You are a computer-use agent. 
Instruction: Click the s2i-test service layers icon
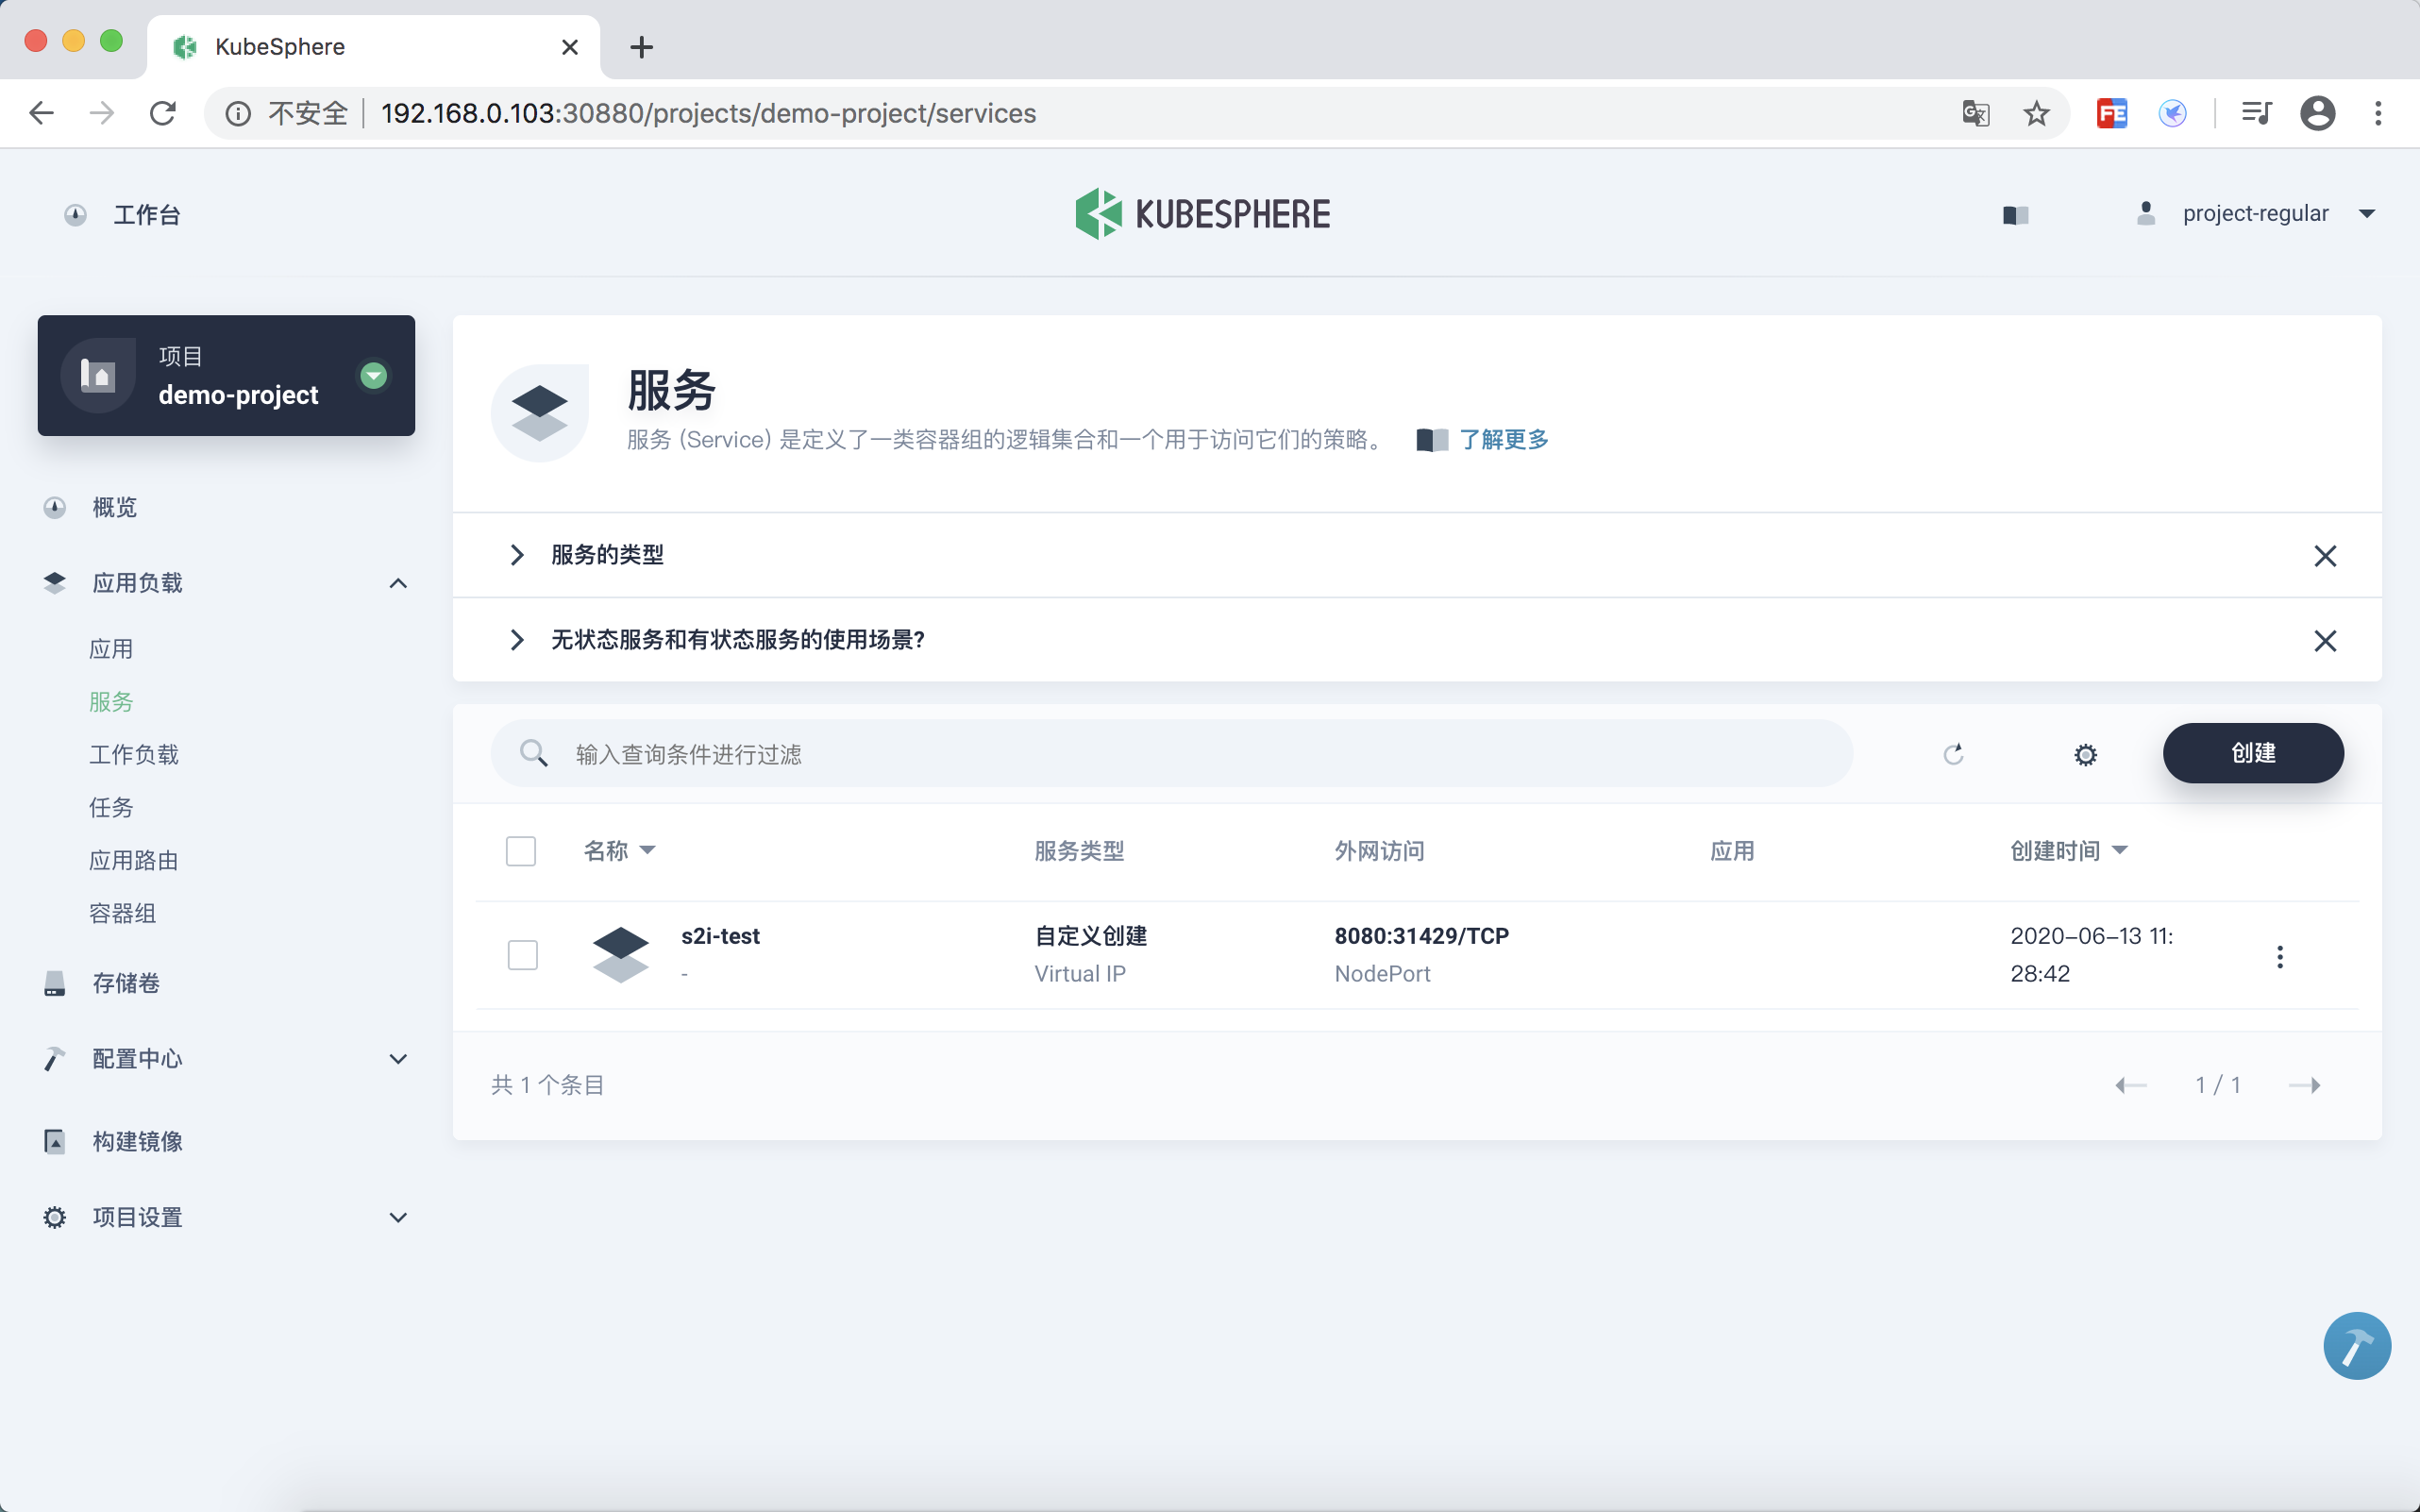[620, 955]
